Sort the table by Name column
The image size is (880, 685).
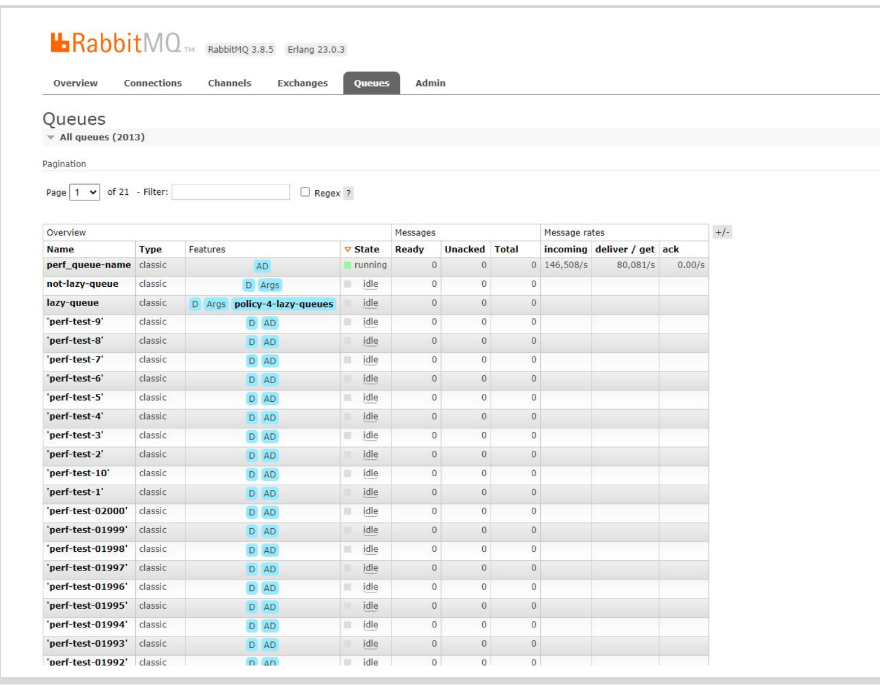click(60, 249)
